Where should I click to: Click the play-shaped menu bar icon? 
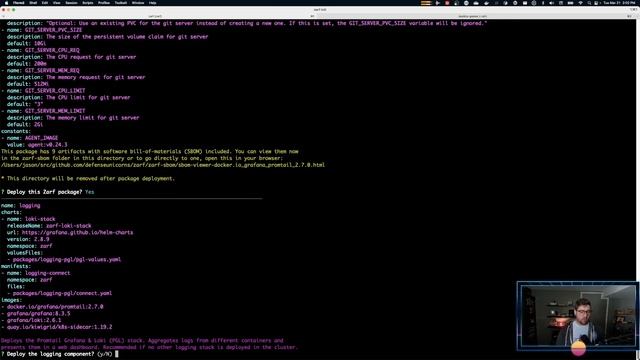pos(438,2)
